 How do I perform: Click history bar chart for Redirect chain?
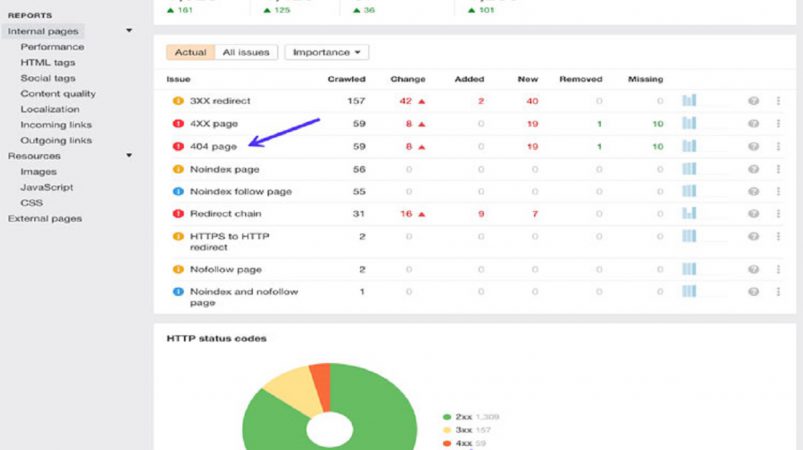tap(689, 213)
